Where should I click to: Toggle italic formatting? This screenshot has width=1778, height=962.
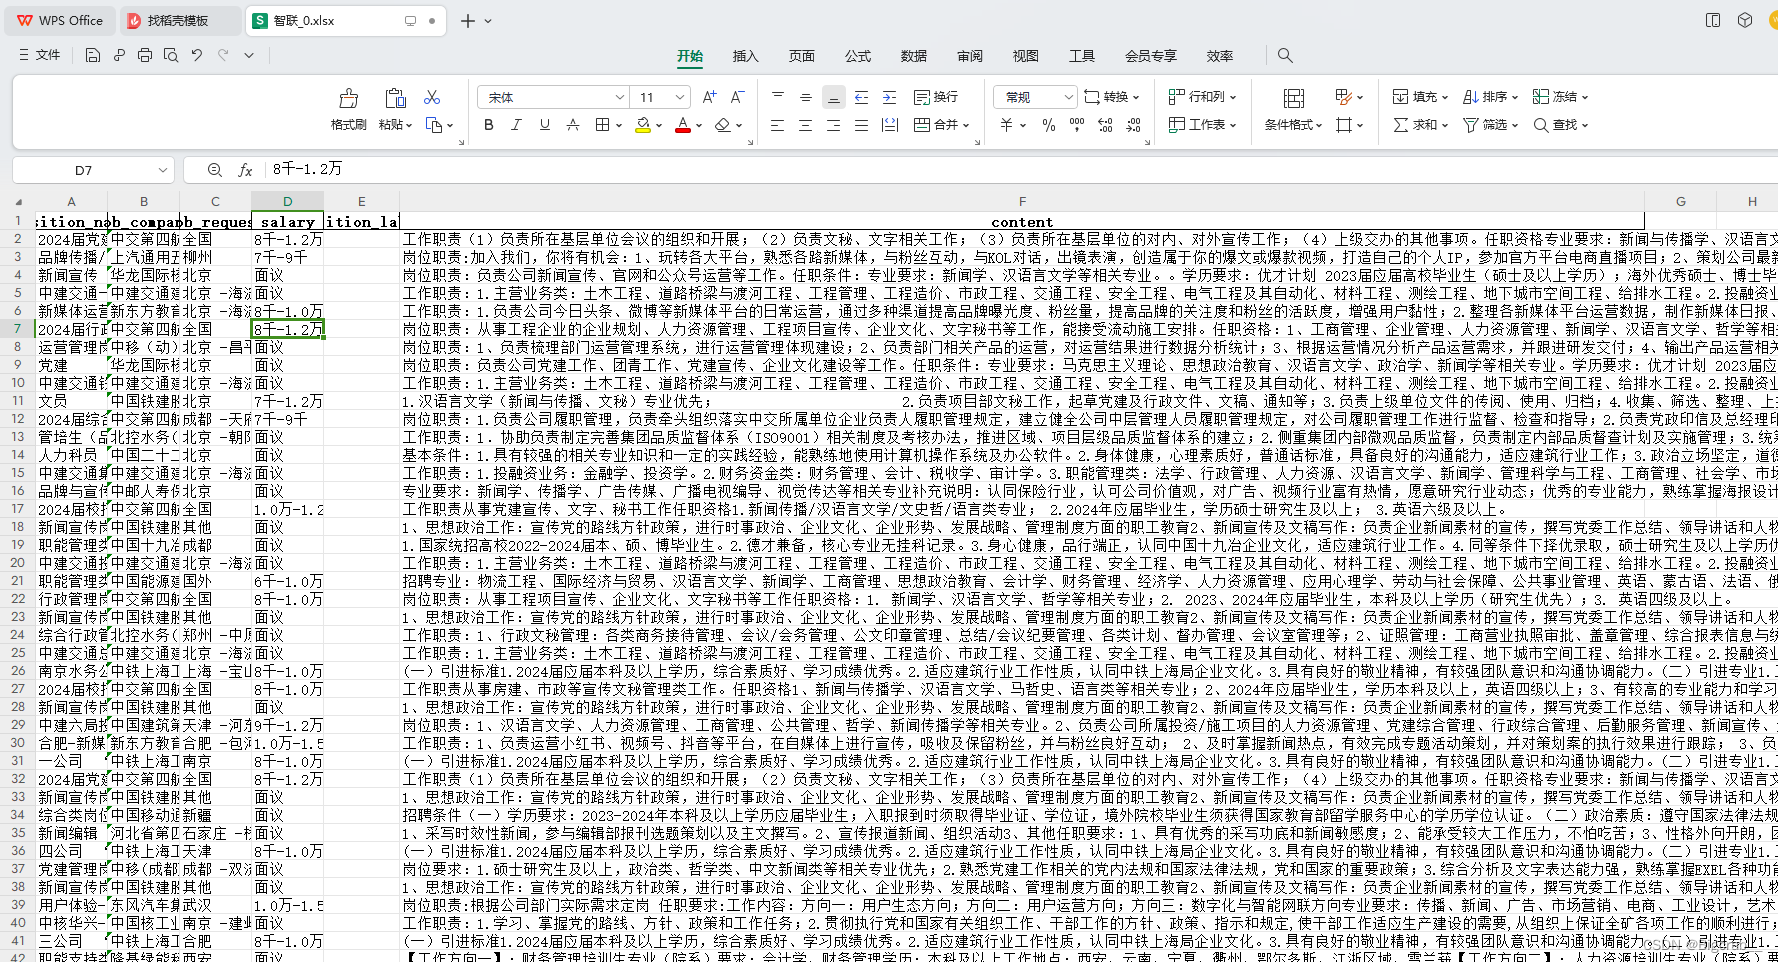(516, 125)
